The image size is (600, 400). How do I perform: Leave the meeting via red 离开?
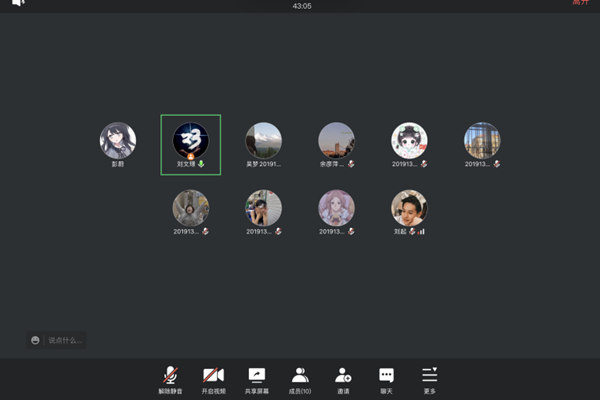tap(581, 3)
